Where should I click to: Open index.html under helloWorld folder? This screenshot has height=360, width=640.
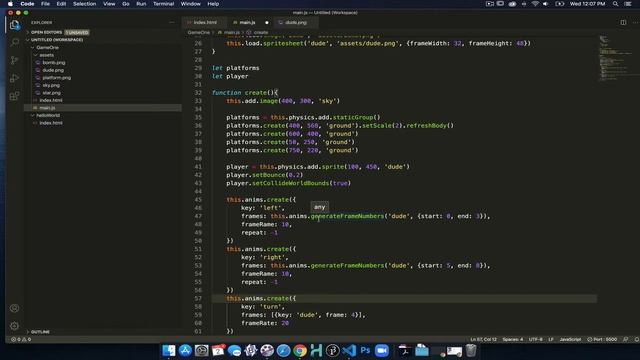tap(51, 123)
